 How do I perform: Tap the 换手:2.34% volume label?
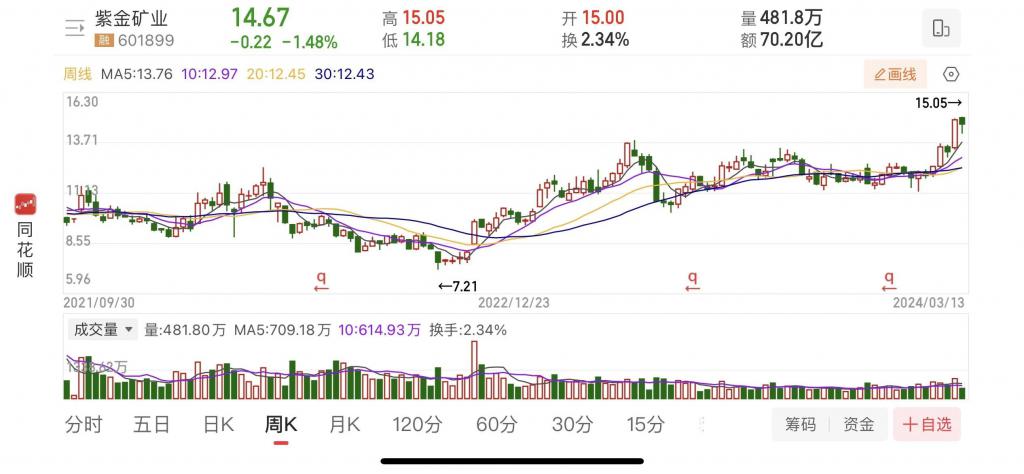468,330
